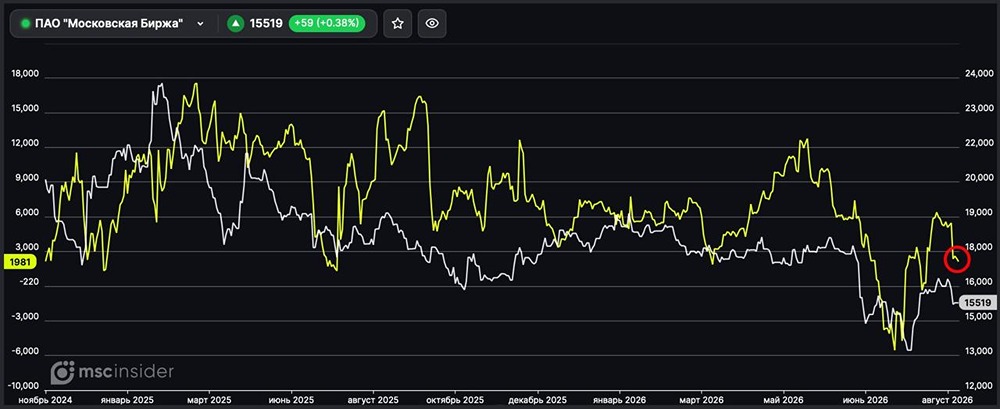Click the январь 2026 axis label
The height and width of the screenshot is (409, 1000).
(x=619, y=399)
